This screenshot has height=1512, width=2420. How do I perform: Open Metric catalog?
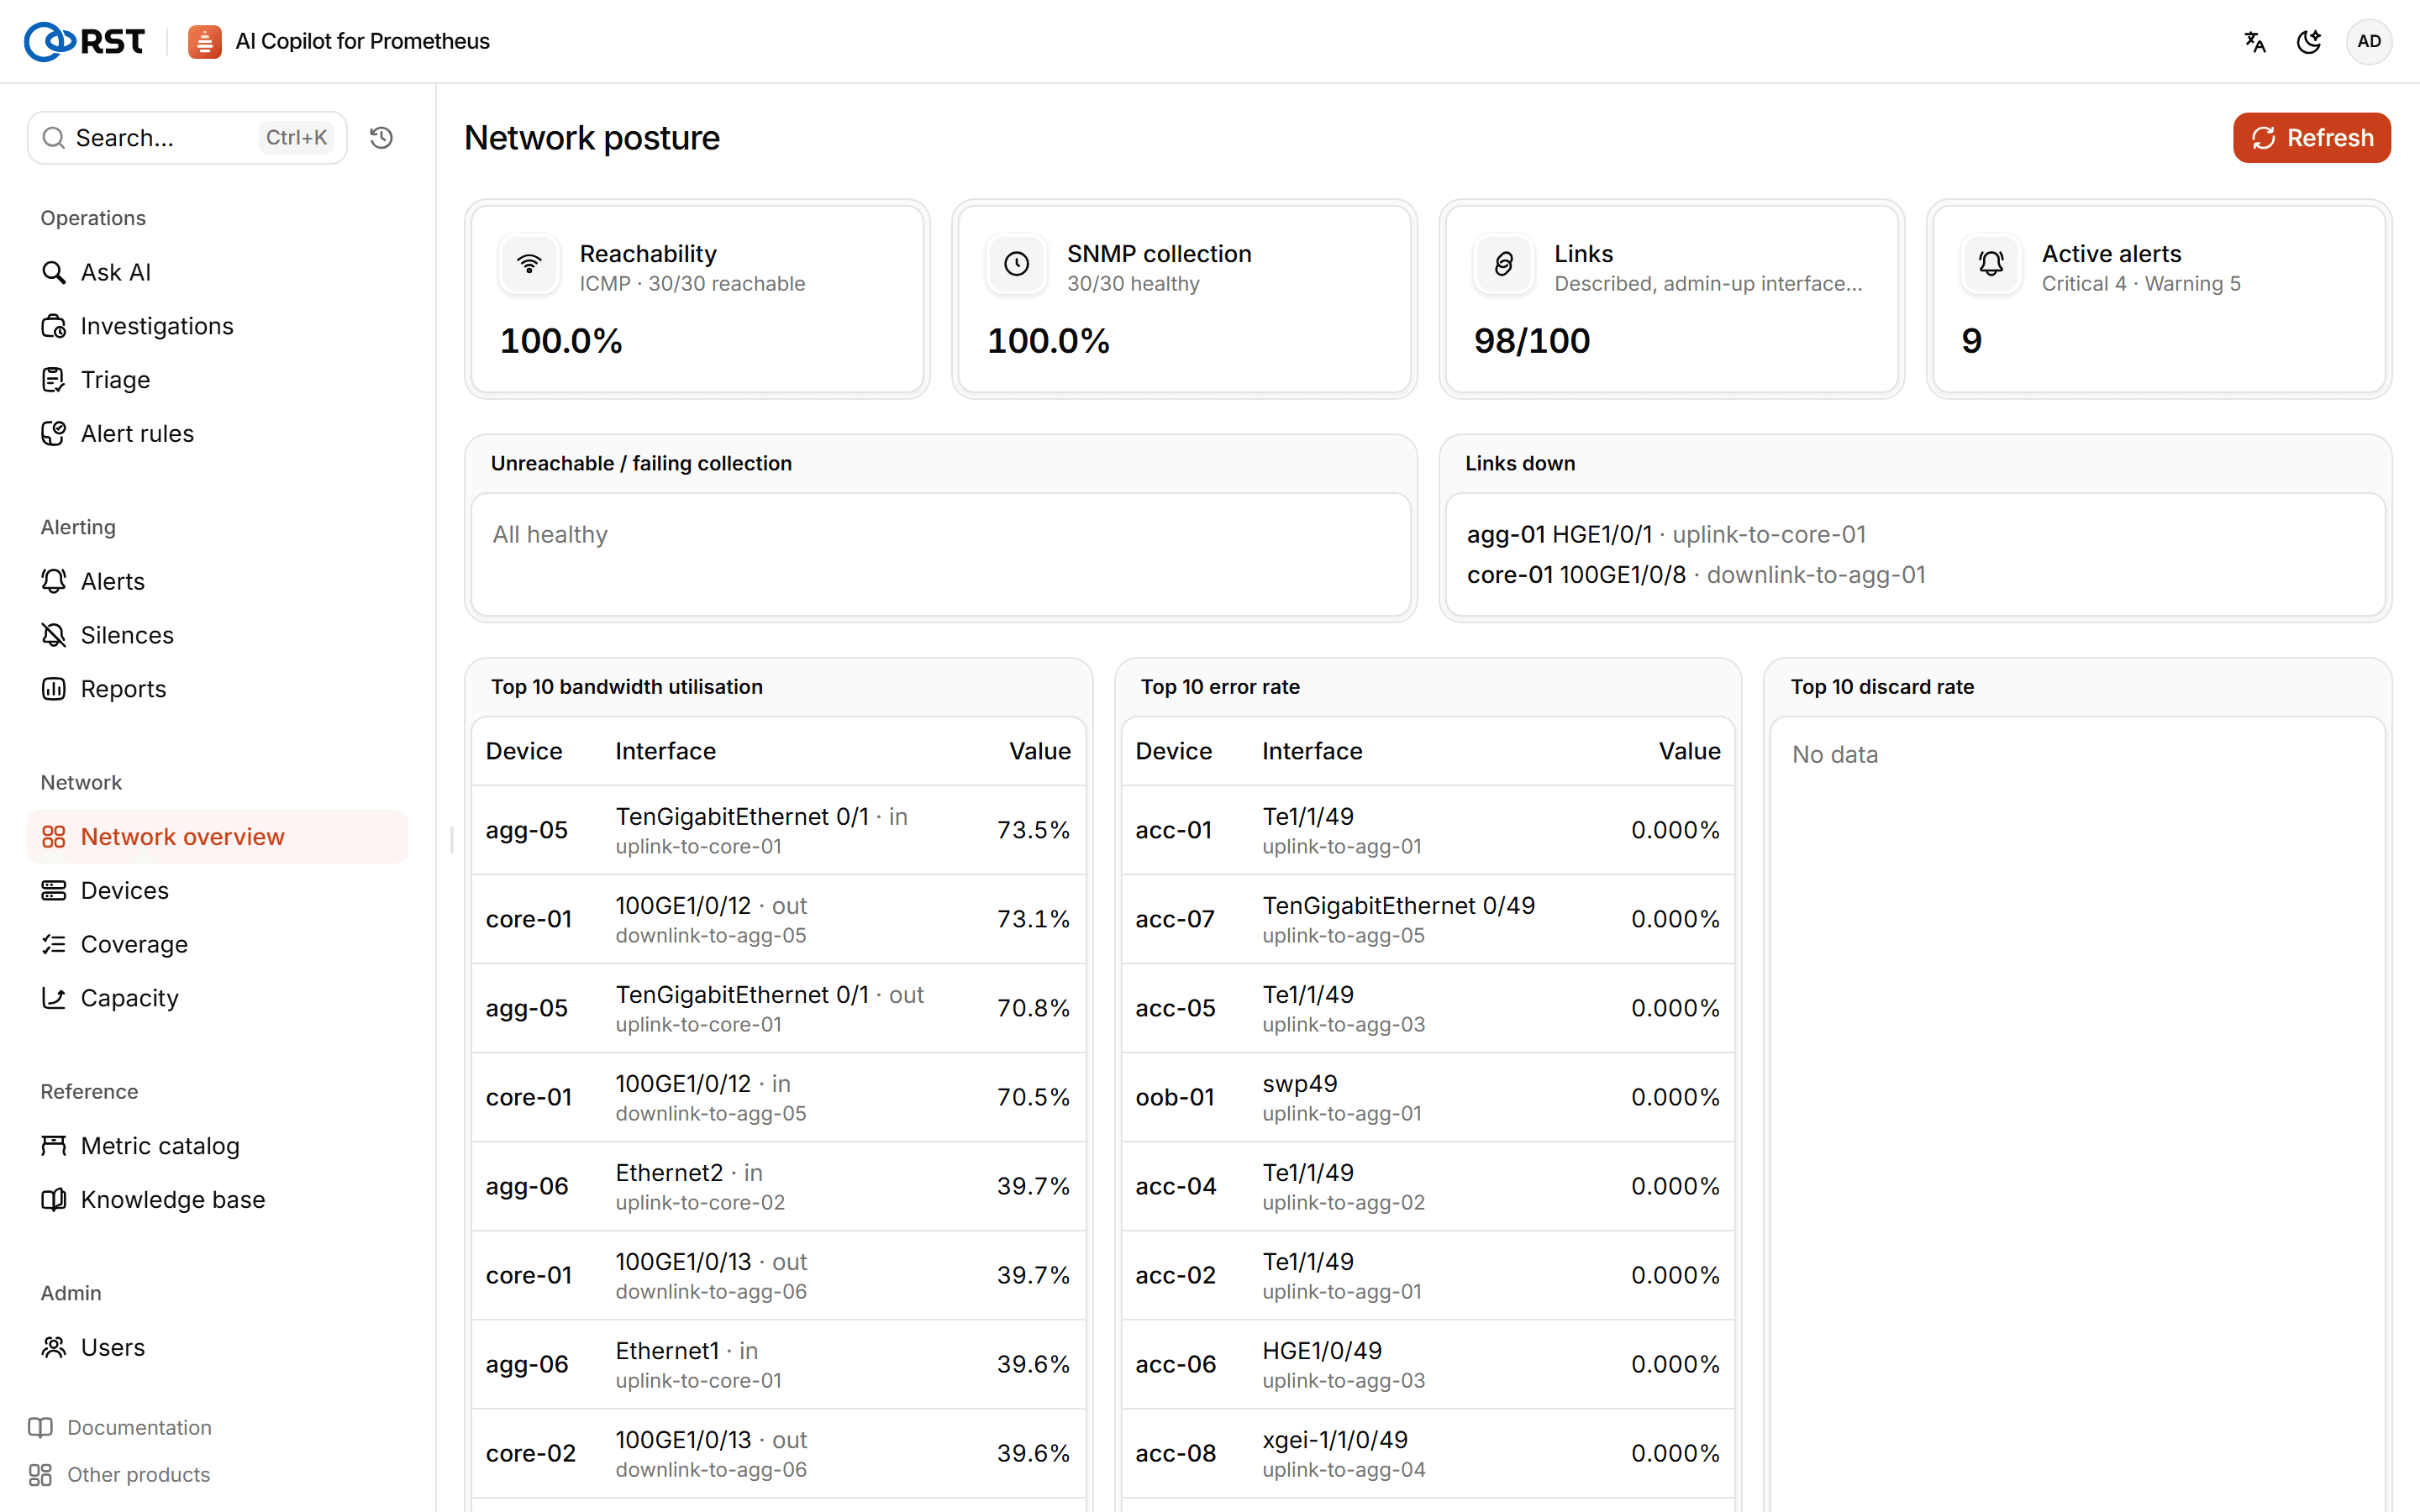click(x=217, y=1145)
